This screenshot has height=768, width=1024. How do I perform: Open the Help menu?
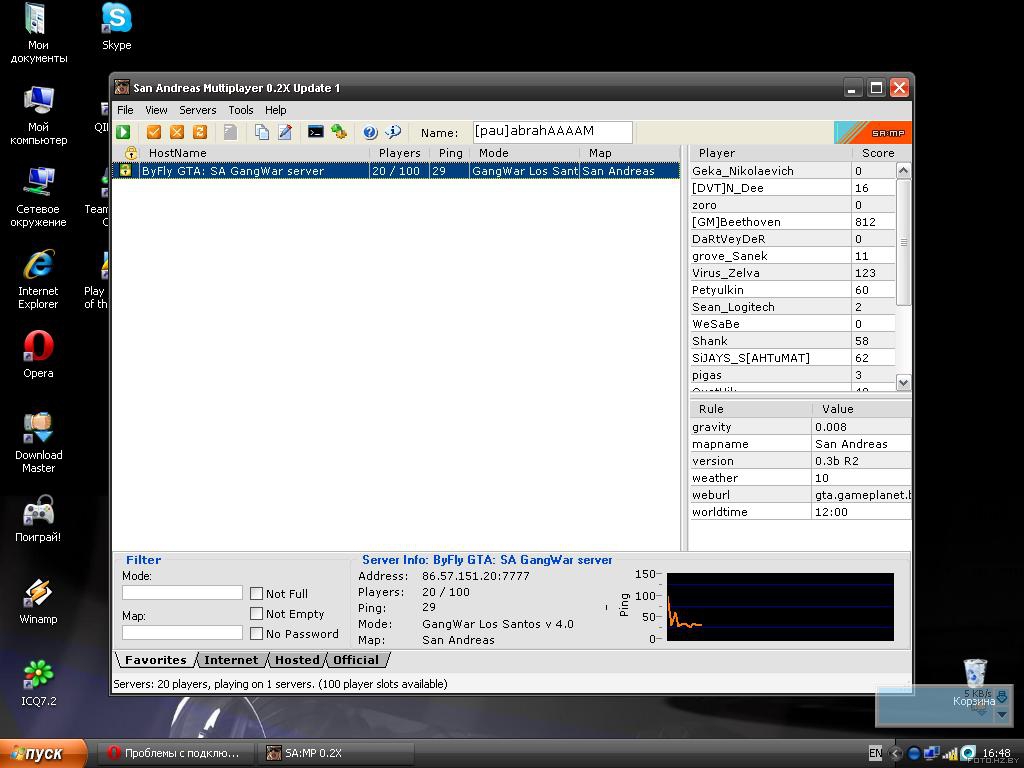[276, 110]
